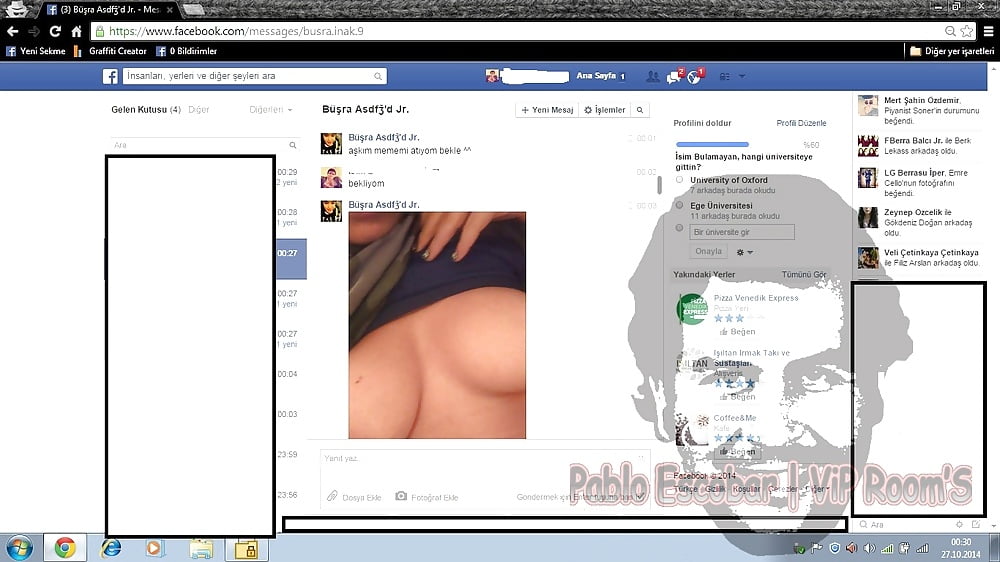Open the globe notifications icon
The image size is (1000, 562).
point(695,77)
